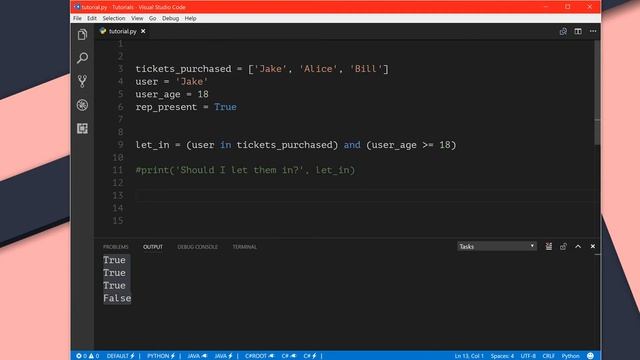
Task: Select the Python language mode
Action: pyautogui.click(x=570, y=356)
